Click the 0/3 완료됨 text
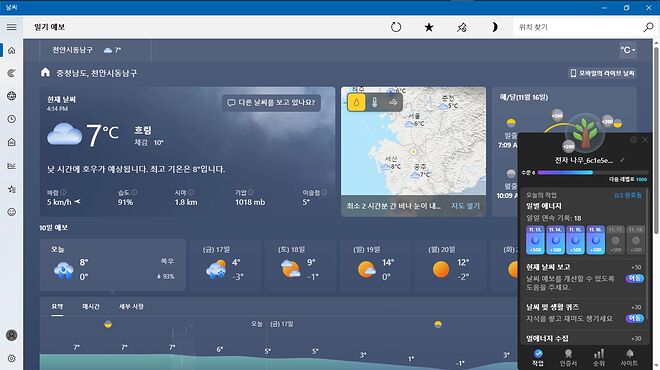Viewport: 660px width, 370px height. point(628,196)
